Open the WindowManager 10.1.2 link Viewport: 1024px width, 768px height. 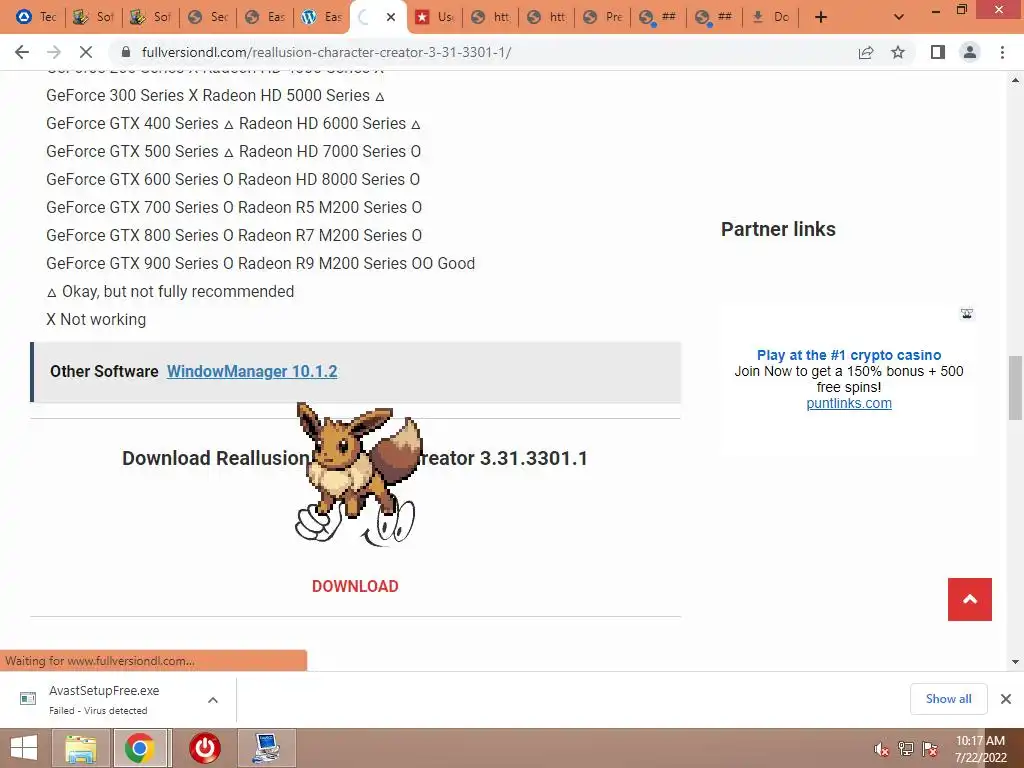252,372
